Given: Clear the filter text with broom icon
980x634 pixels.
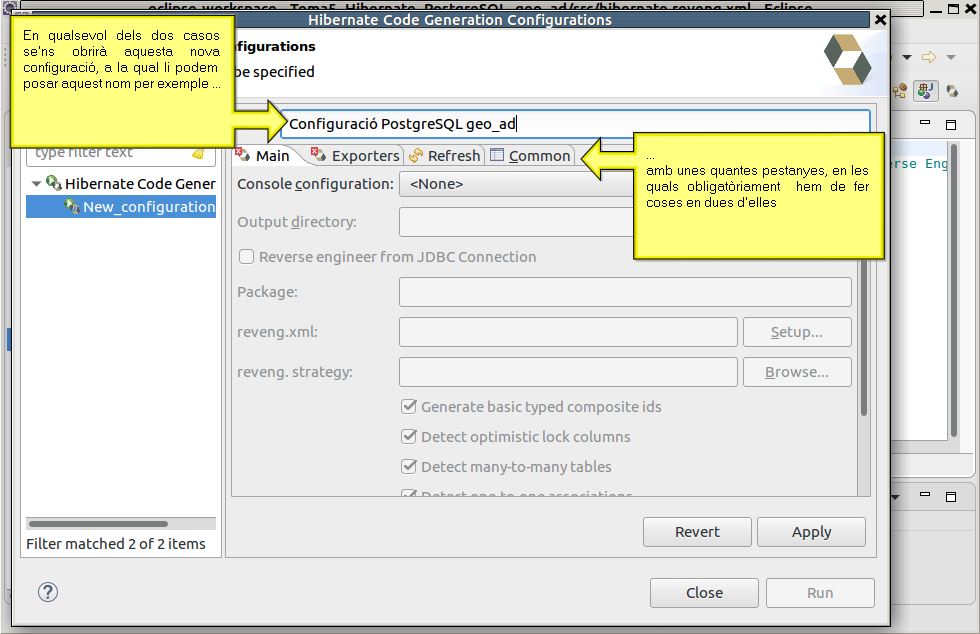Looking at the screenshot, I should [198, 154].
